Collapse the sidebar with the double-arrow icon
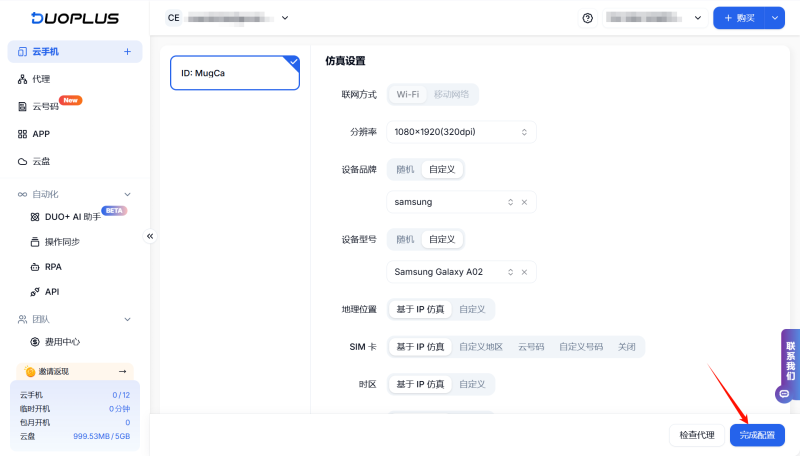Viewport: 800px width, 456px height. pyautogui.click(x=150, y=236)
